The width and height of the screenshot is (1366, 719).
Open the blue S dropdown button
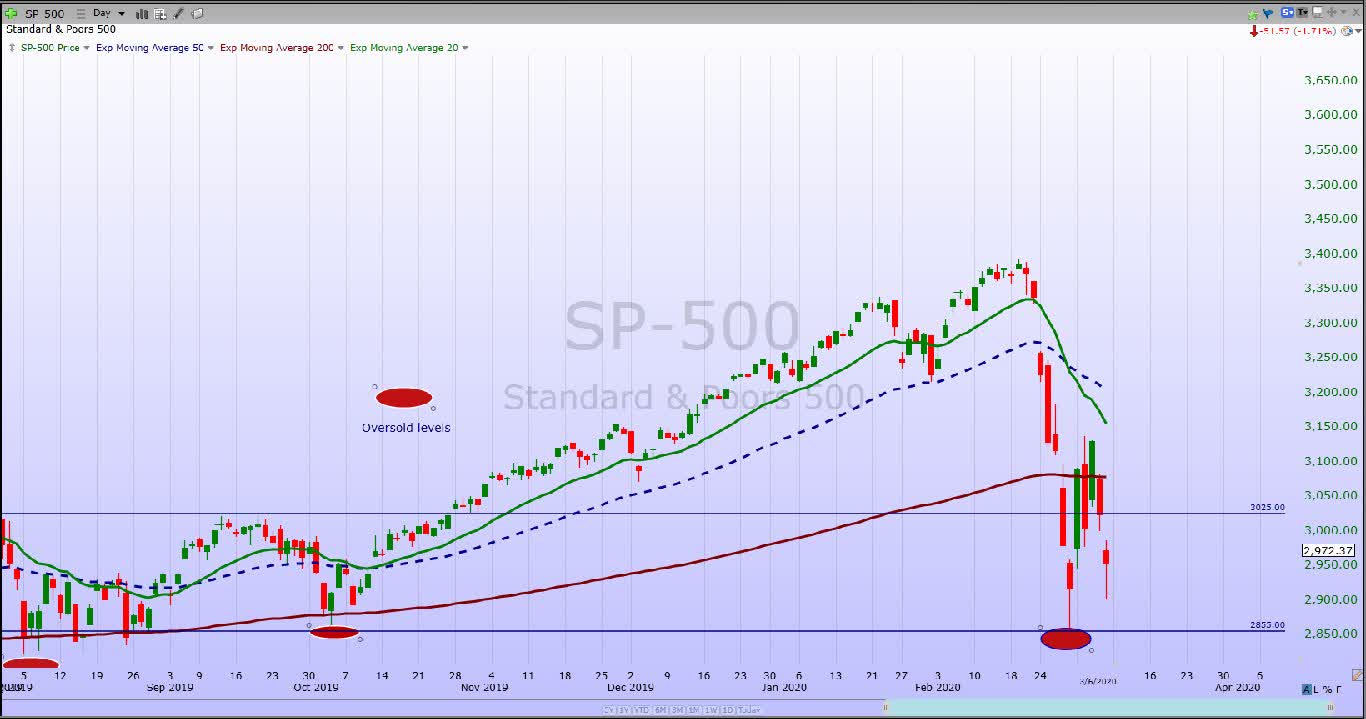(1287, 12)
